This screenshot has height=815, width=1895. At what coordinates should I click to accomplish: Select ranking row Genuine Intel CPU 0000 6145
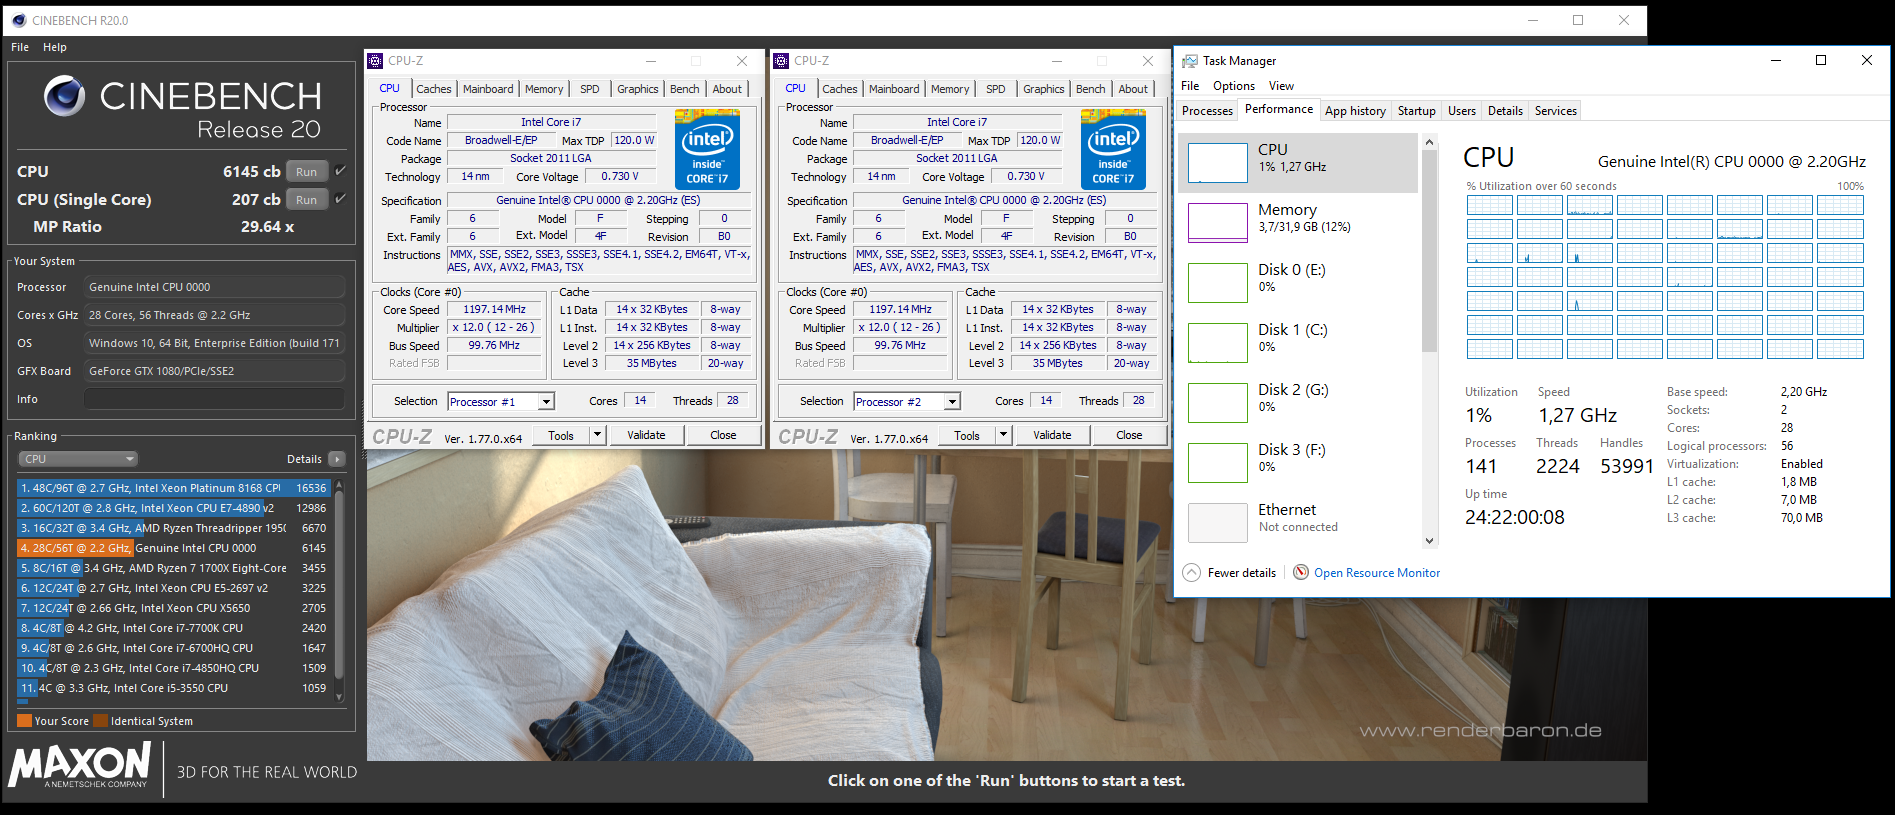[x=174, y=548]
